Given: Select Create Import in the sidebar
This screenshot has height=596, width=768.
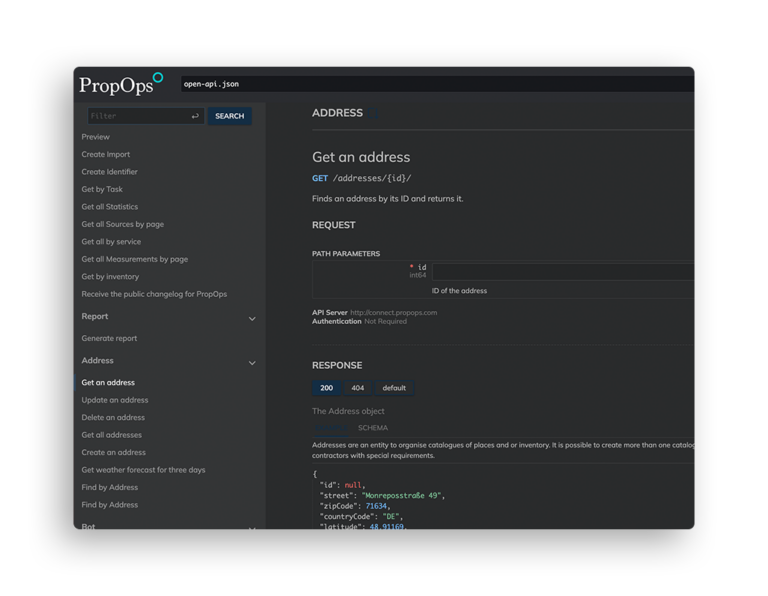Looking at the screenshot, I should [x=106, y=154].
